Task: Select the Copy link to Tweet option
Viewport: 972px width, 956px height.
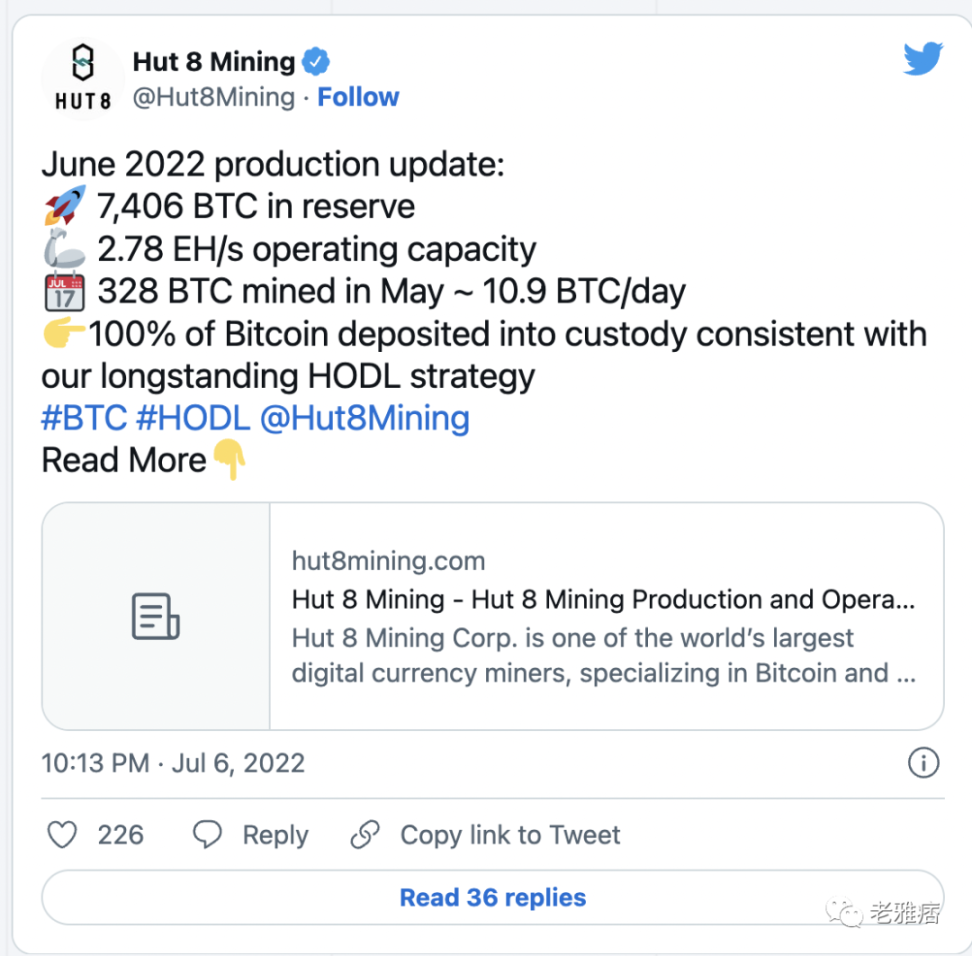Action: tap(509, 834)
